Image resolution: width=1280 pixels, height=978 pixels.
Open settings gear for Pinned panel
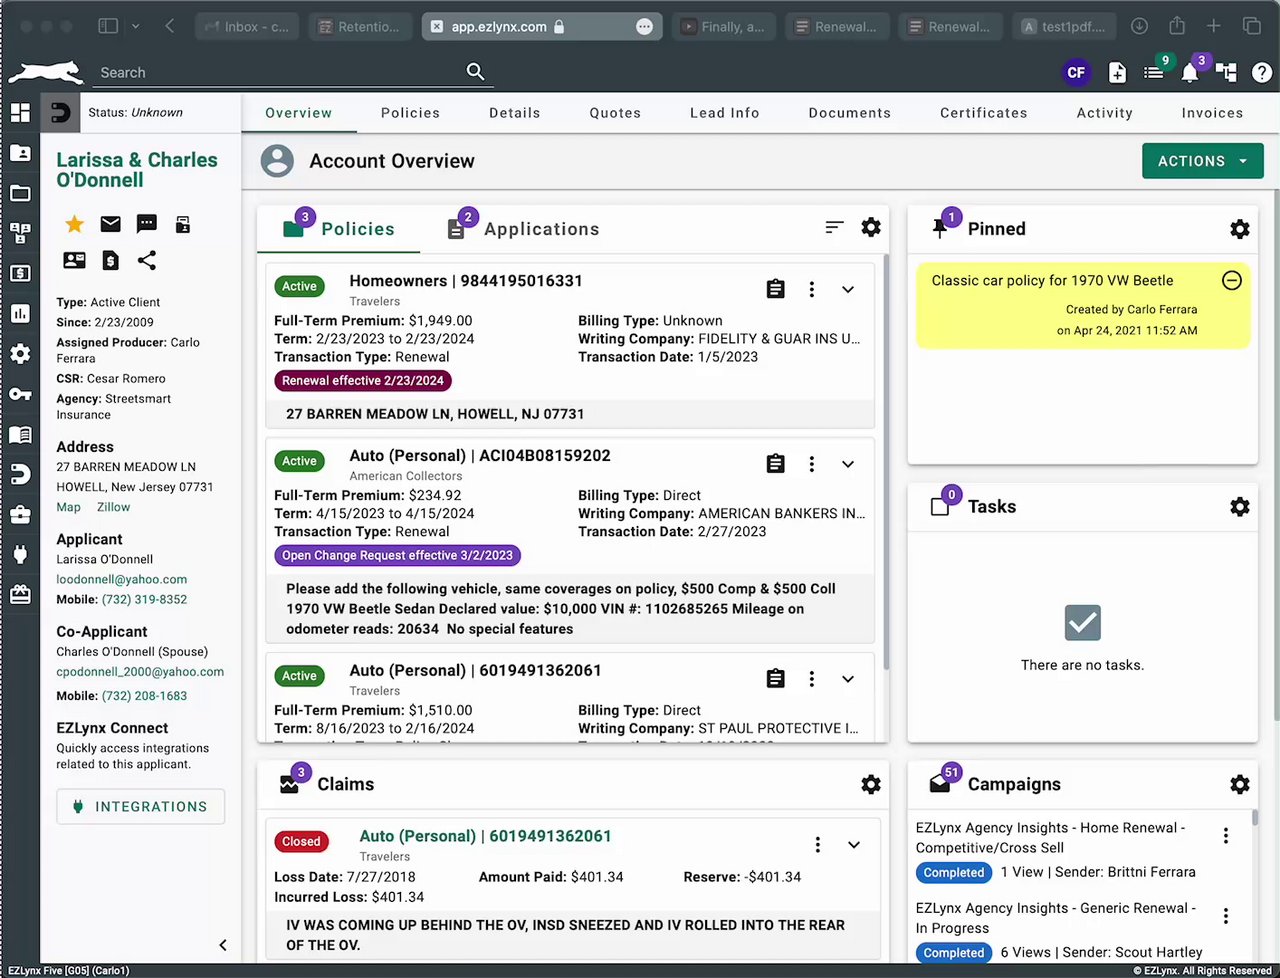pyautogui.click(x=1240, y=229)
